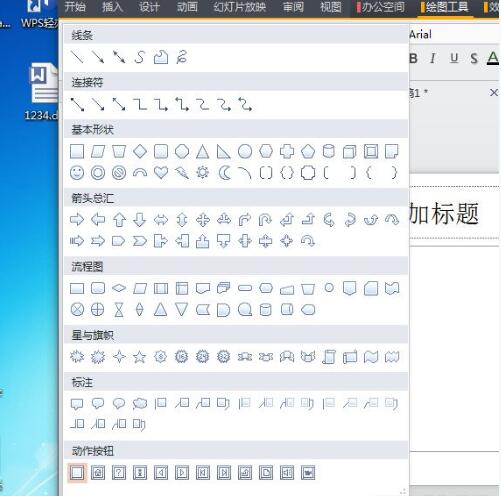The width and height of the screenshot is (501, 496).
Task: Insert the flowchart decision diamond
Action: point(119,288)
